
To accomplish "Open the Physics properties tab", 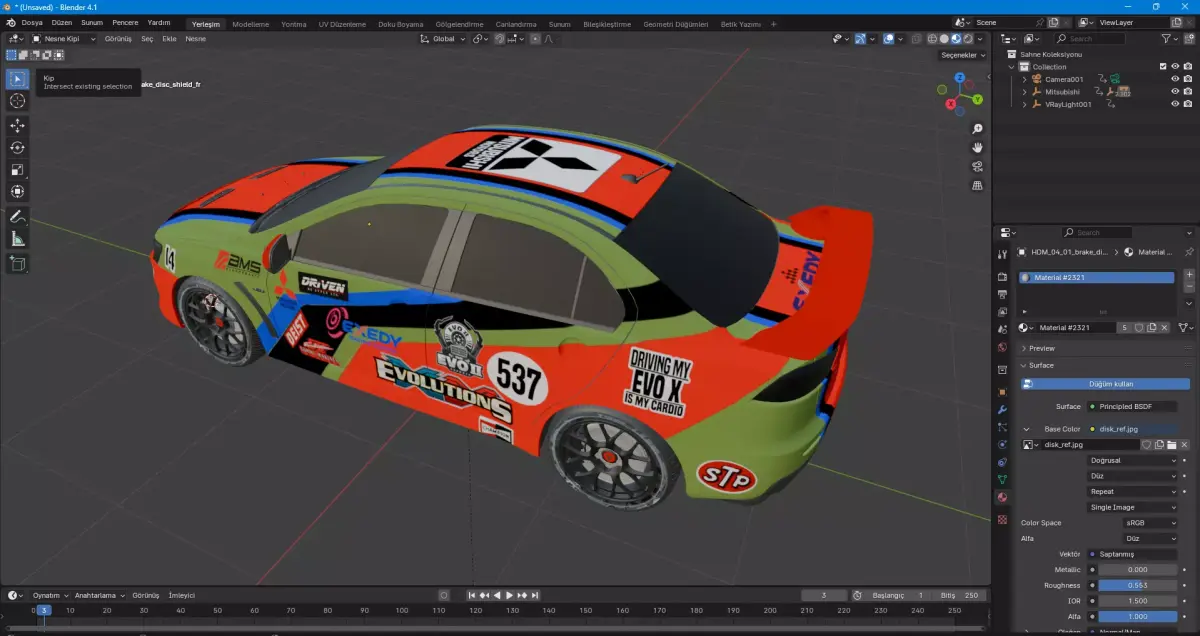I will [x=1002, y=444].
